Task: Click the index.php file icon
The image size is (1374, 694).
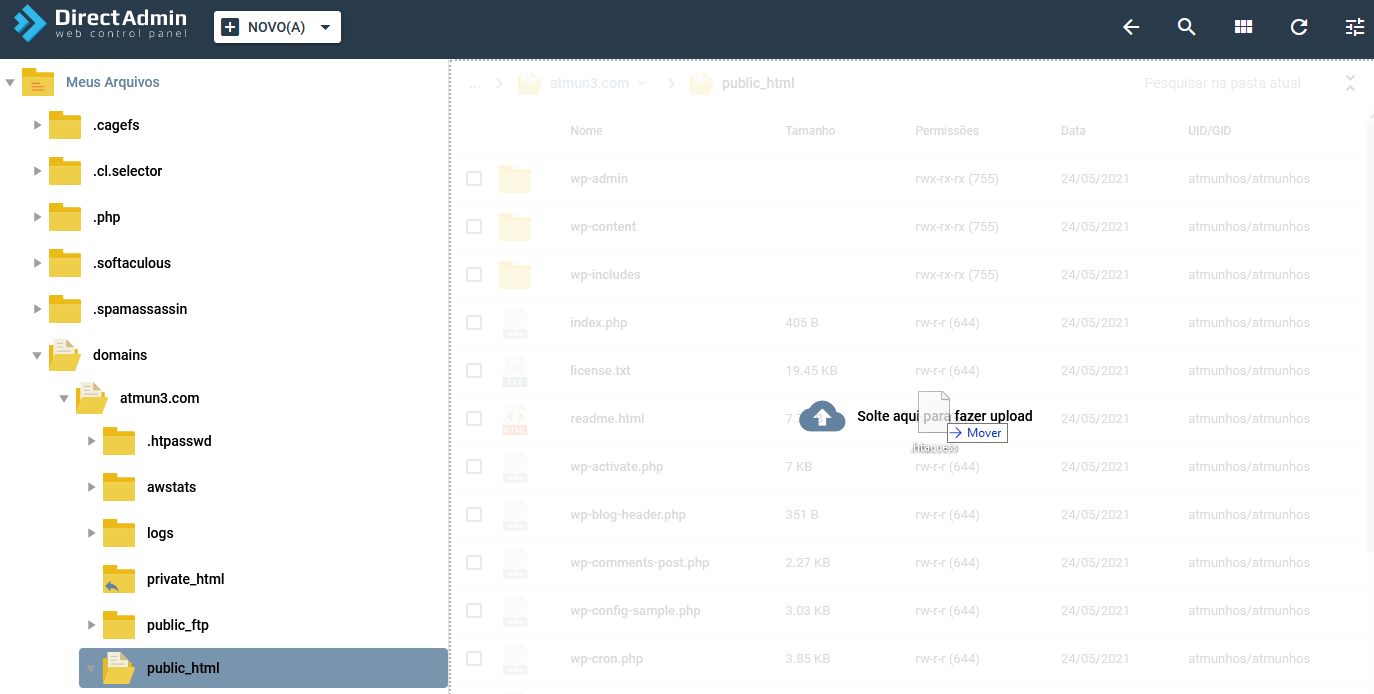Action: coord(515,322)
